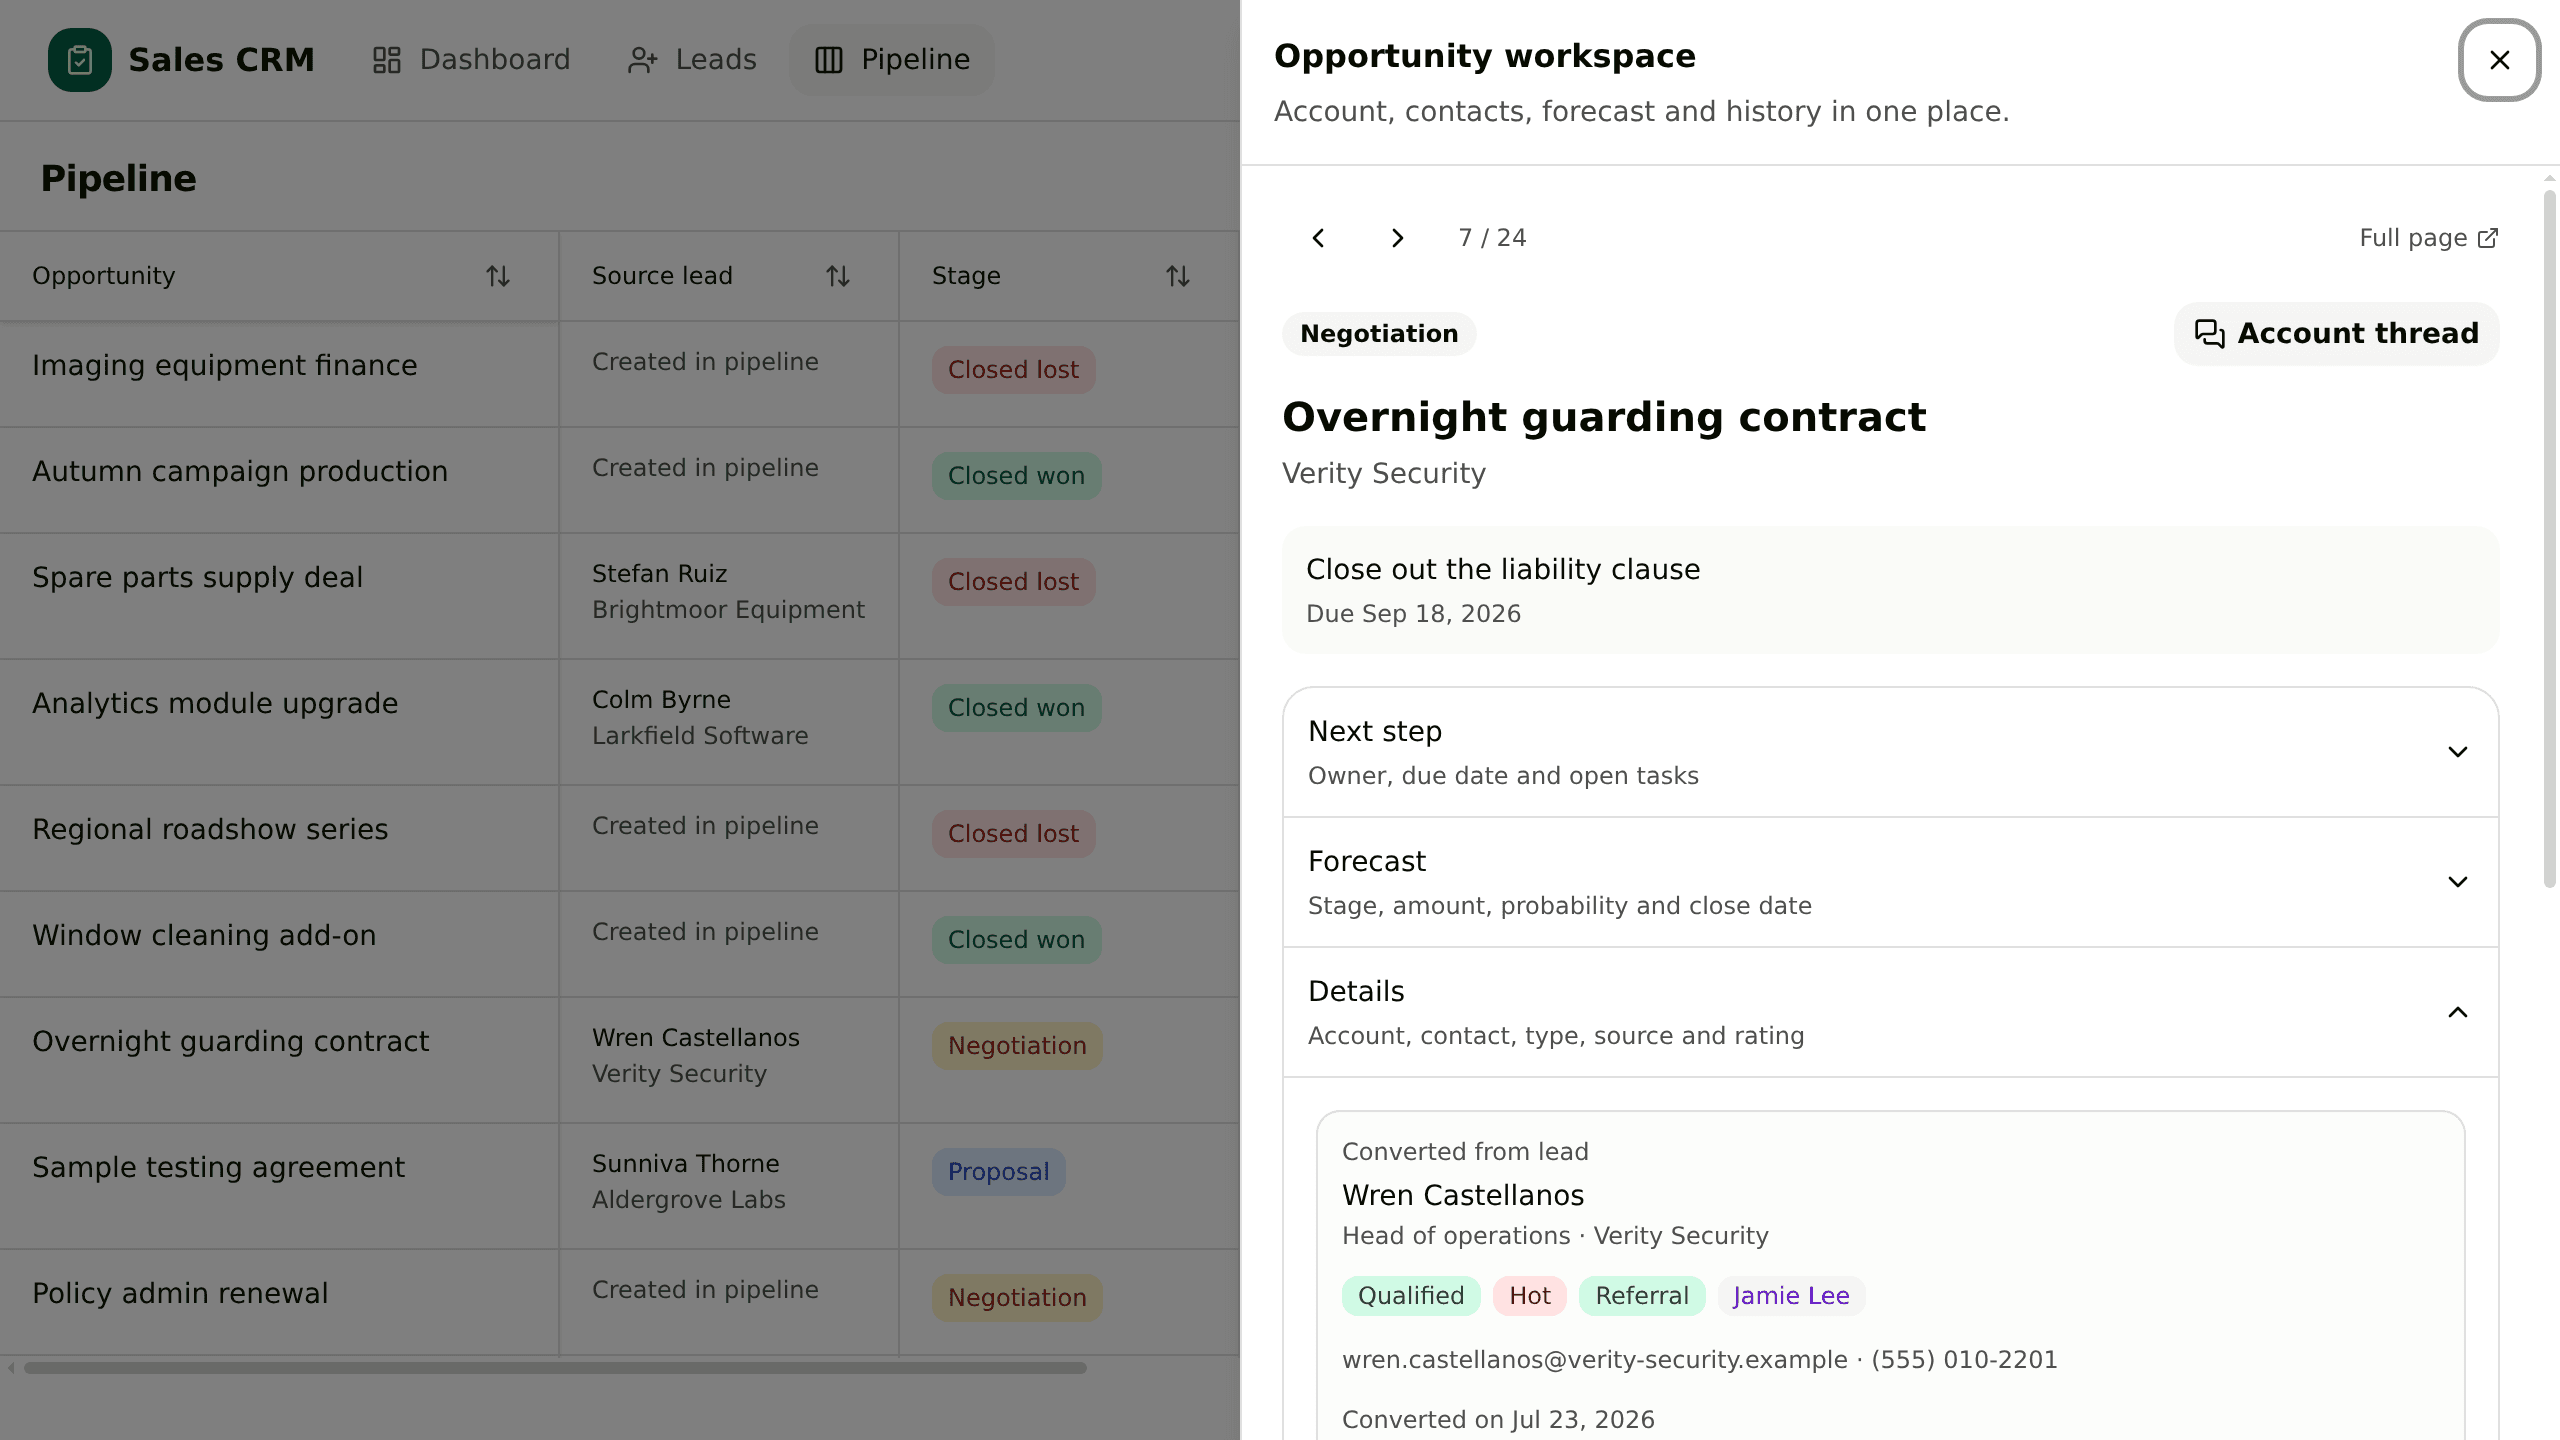2560x1440 pixels.
Task: Click the Negotiation stage badge in workspace
Action: tap(1379, 334)
